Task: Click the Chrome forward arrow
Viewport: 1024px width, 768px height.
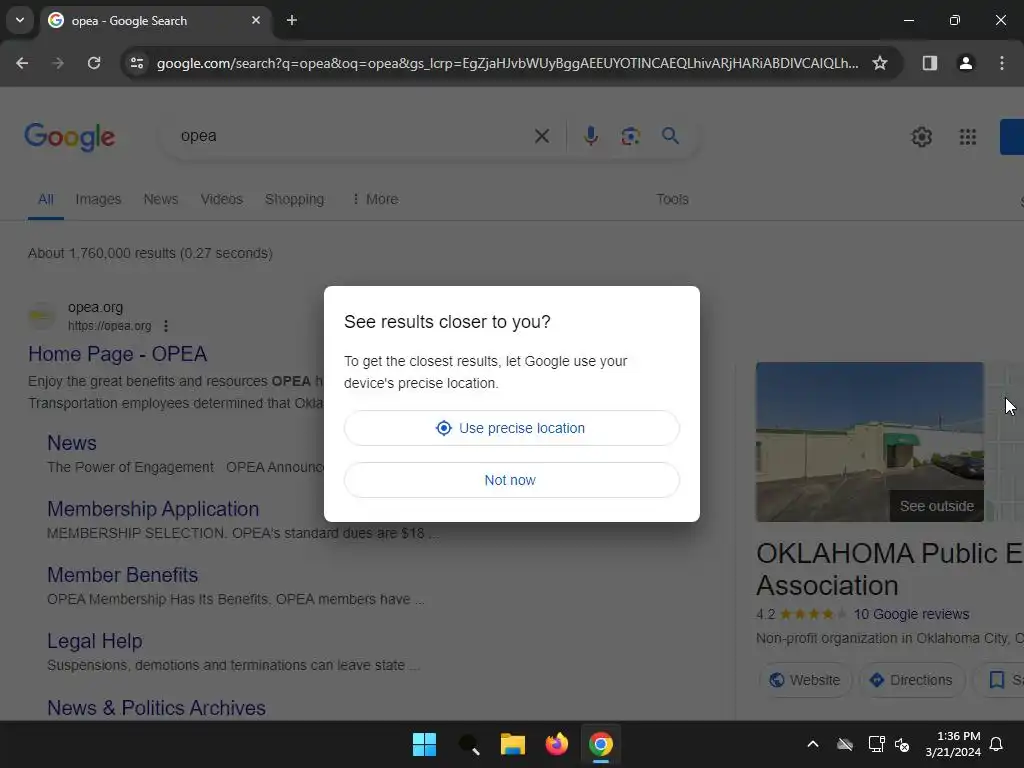Action: tap(58, 63)
